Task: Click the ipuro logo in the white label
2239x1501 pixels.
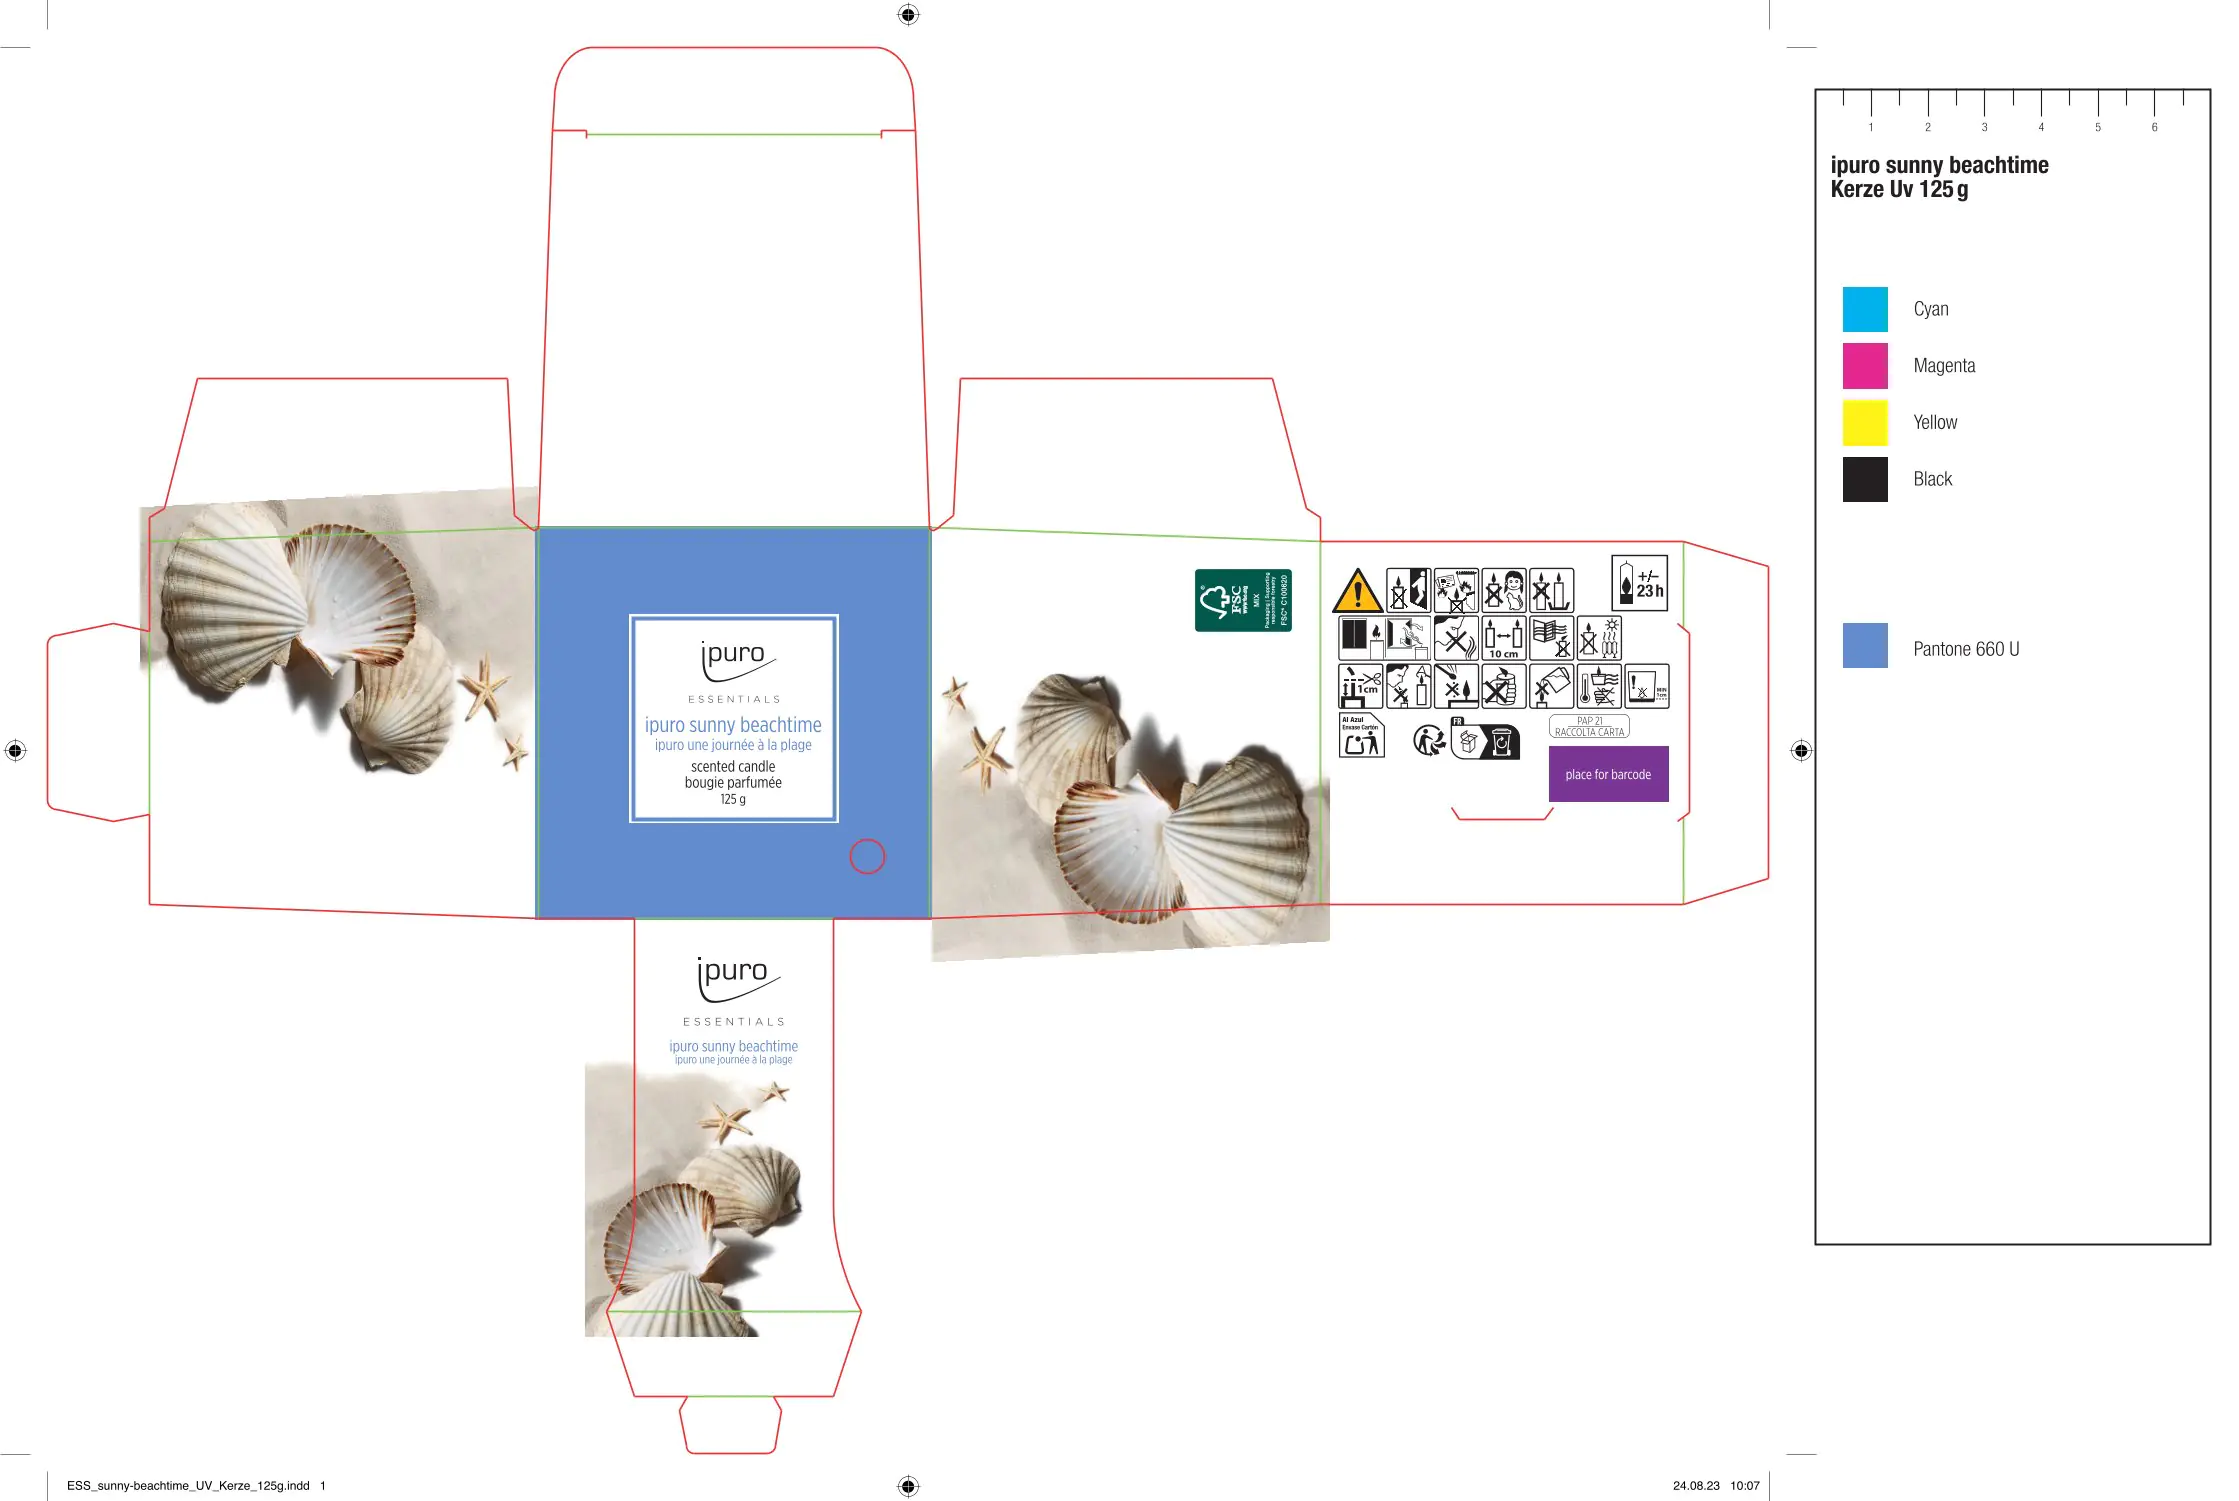Action: click(736, 657)
